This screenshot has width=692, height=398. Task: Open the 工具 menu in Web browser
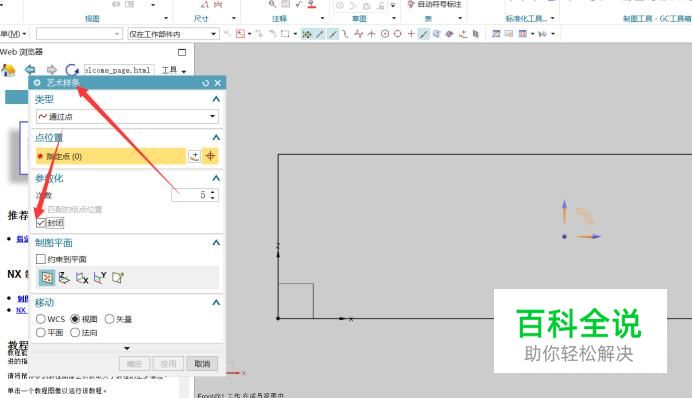point(174,70)
